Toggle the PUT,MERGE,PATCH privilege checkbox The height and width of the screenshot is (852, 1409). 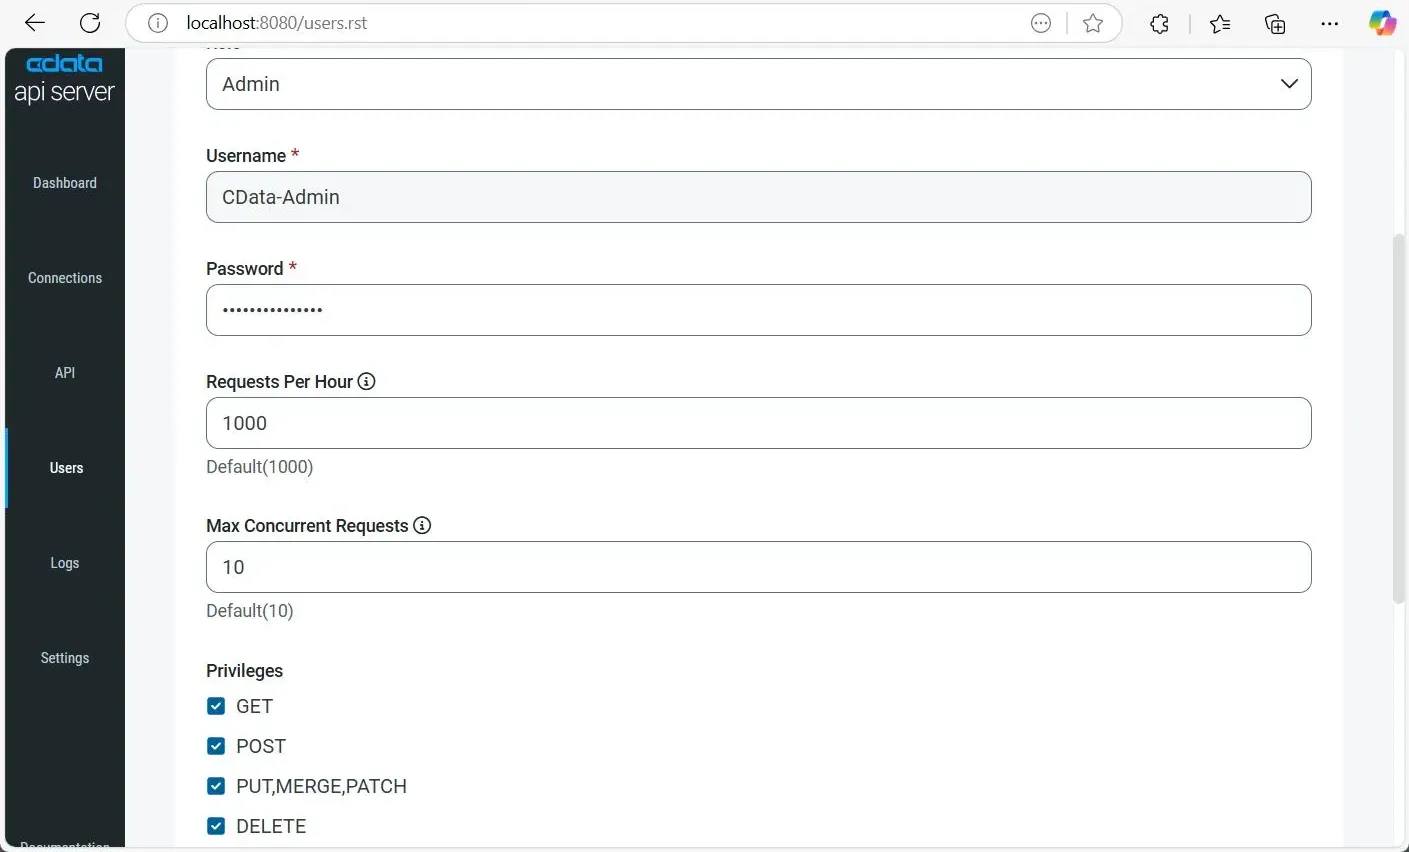pyautogui.click(x=216, y=786)
